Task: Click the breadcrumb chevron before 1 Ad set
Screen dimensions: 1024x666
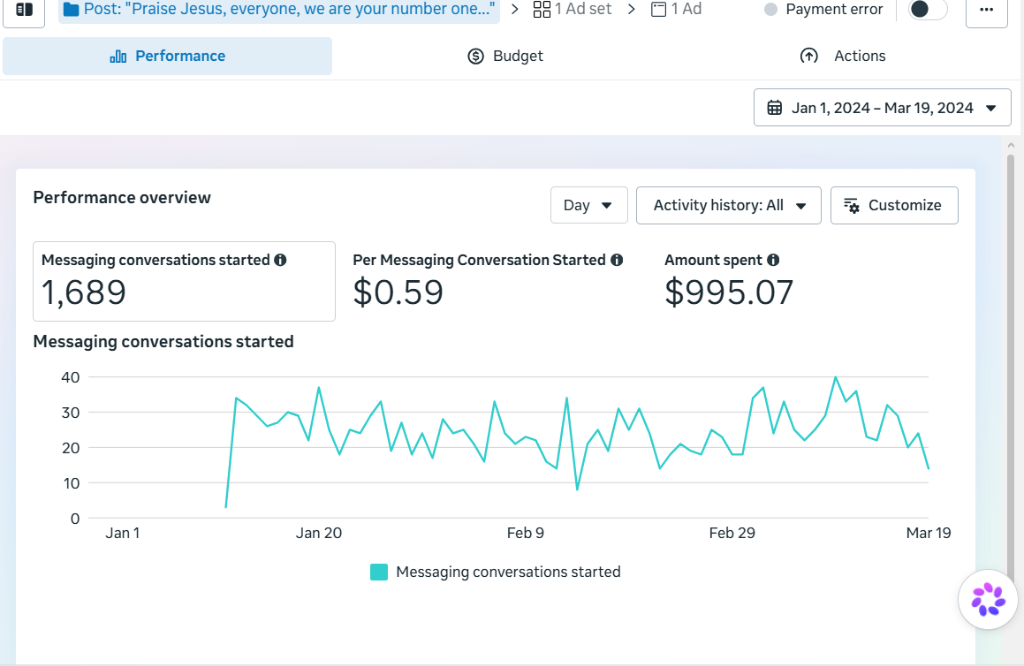Action: coord(515,9)
